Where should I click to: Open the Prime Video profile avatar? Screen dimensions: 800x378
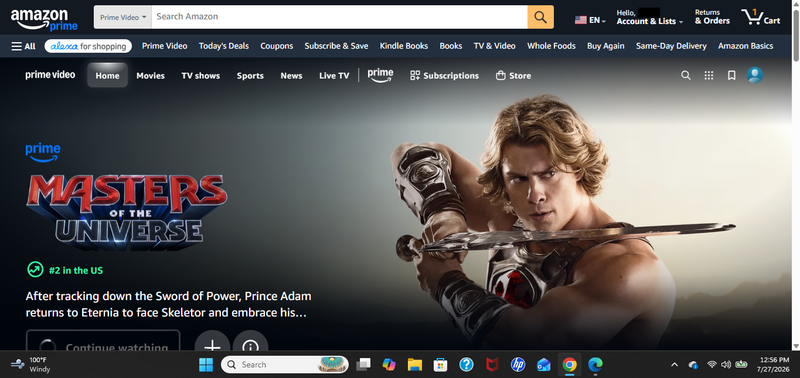tap(755, 75)
